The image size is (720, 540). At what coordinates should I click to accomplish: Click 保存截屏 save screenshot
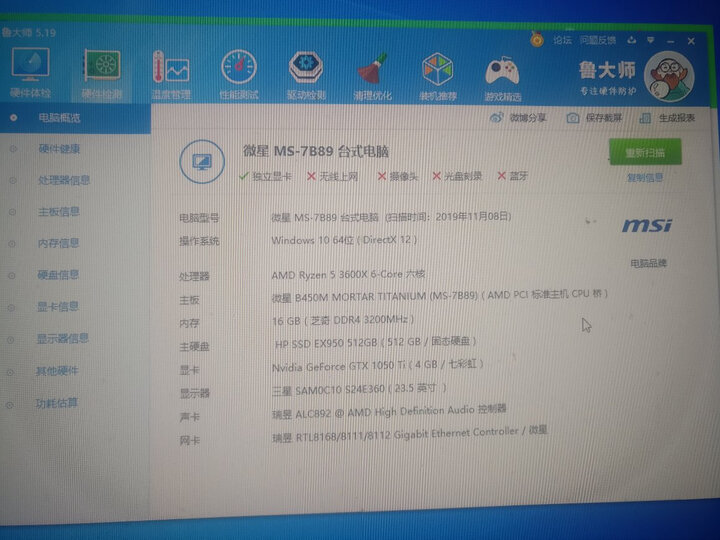coord(594,118)
